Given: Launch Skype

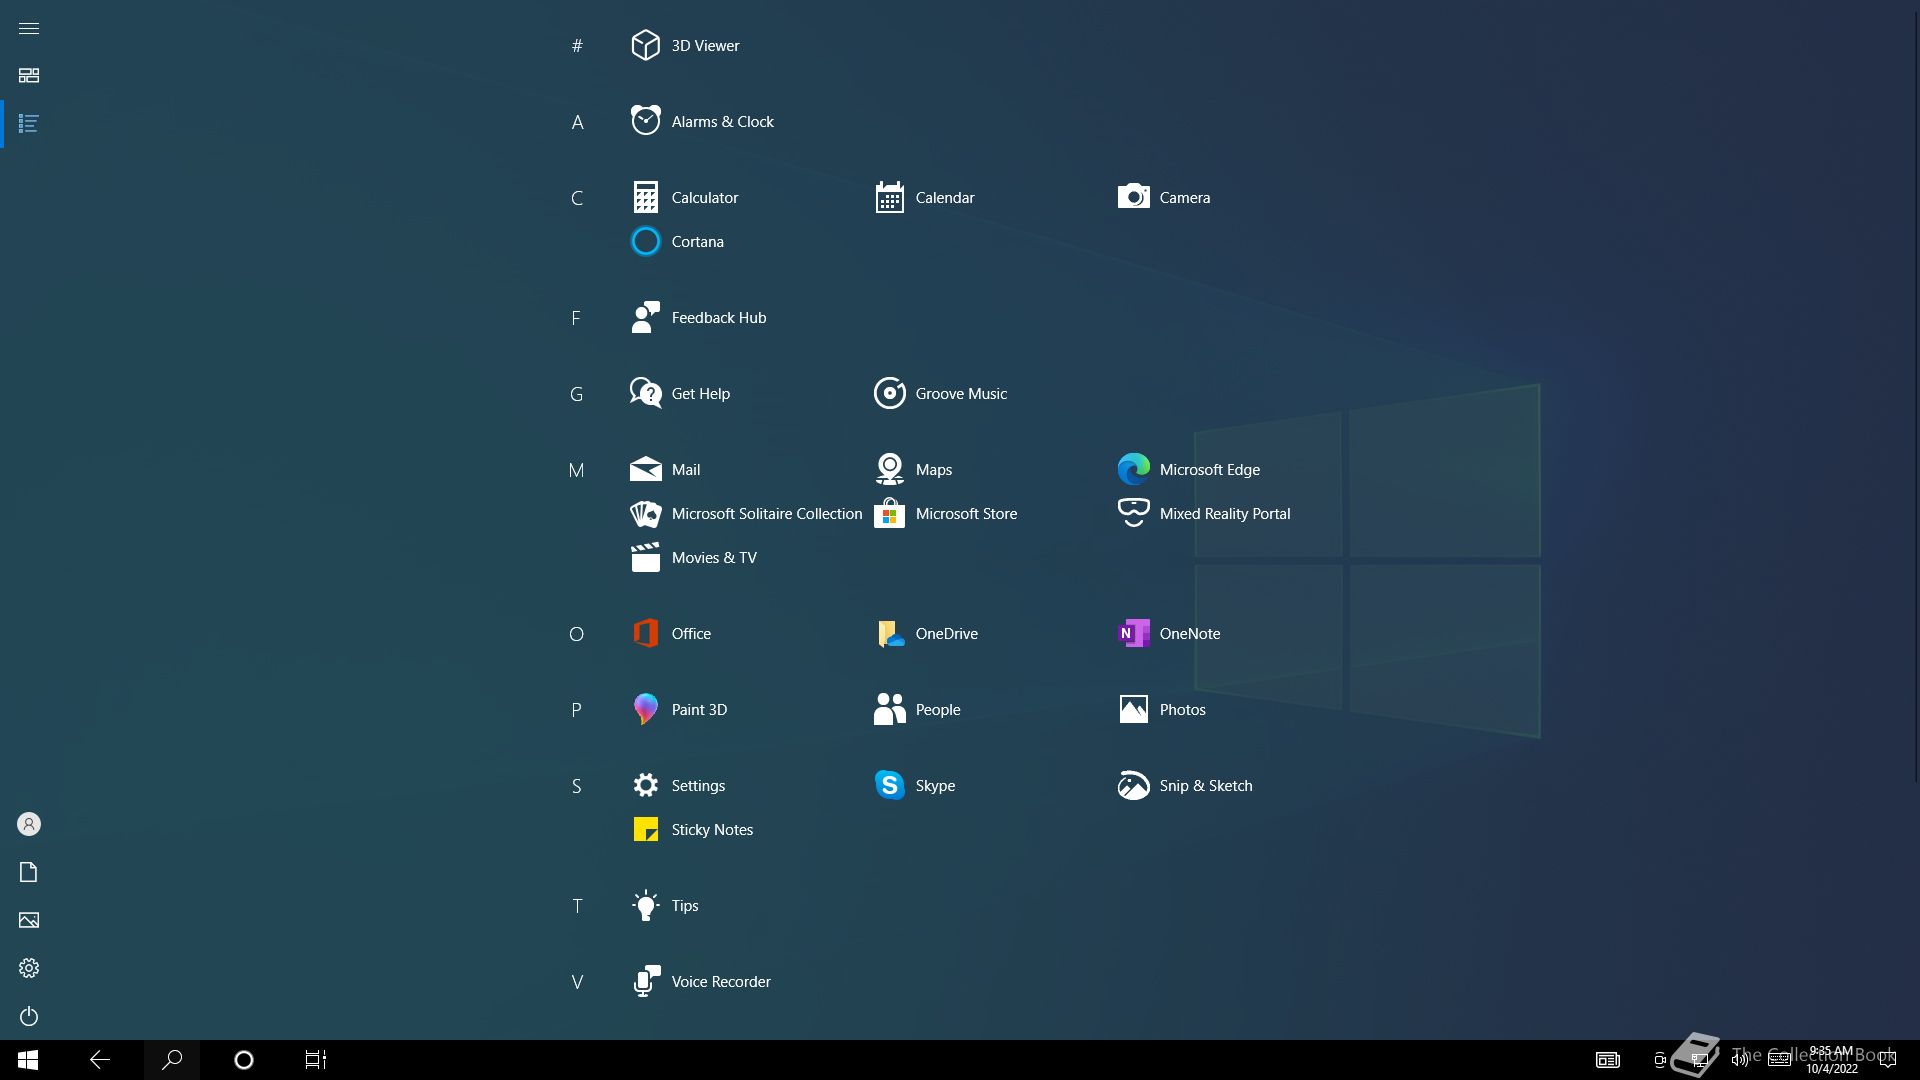Looking at the screenshot, I should click(914, 786).
